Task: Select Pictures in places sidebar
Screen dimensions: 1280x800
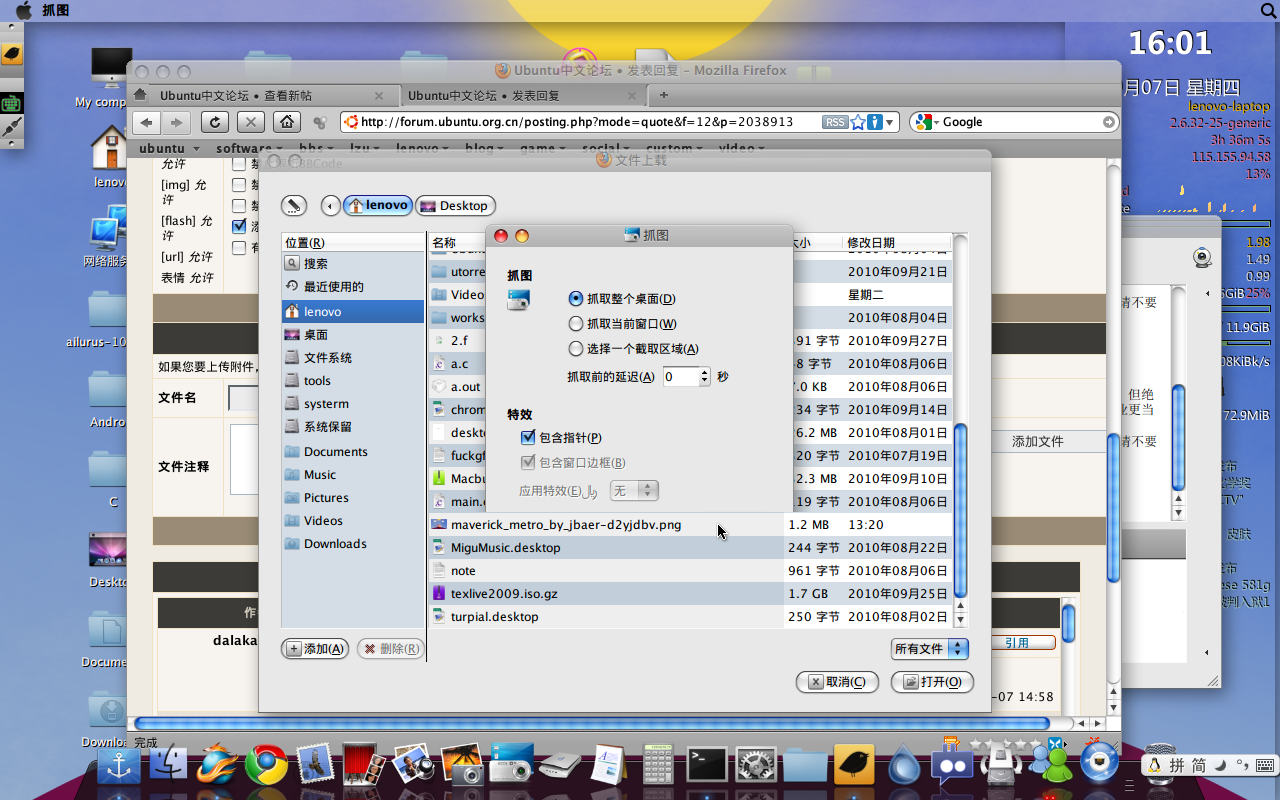Action: click(x=353, y=498)
